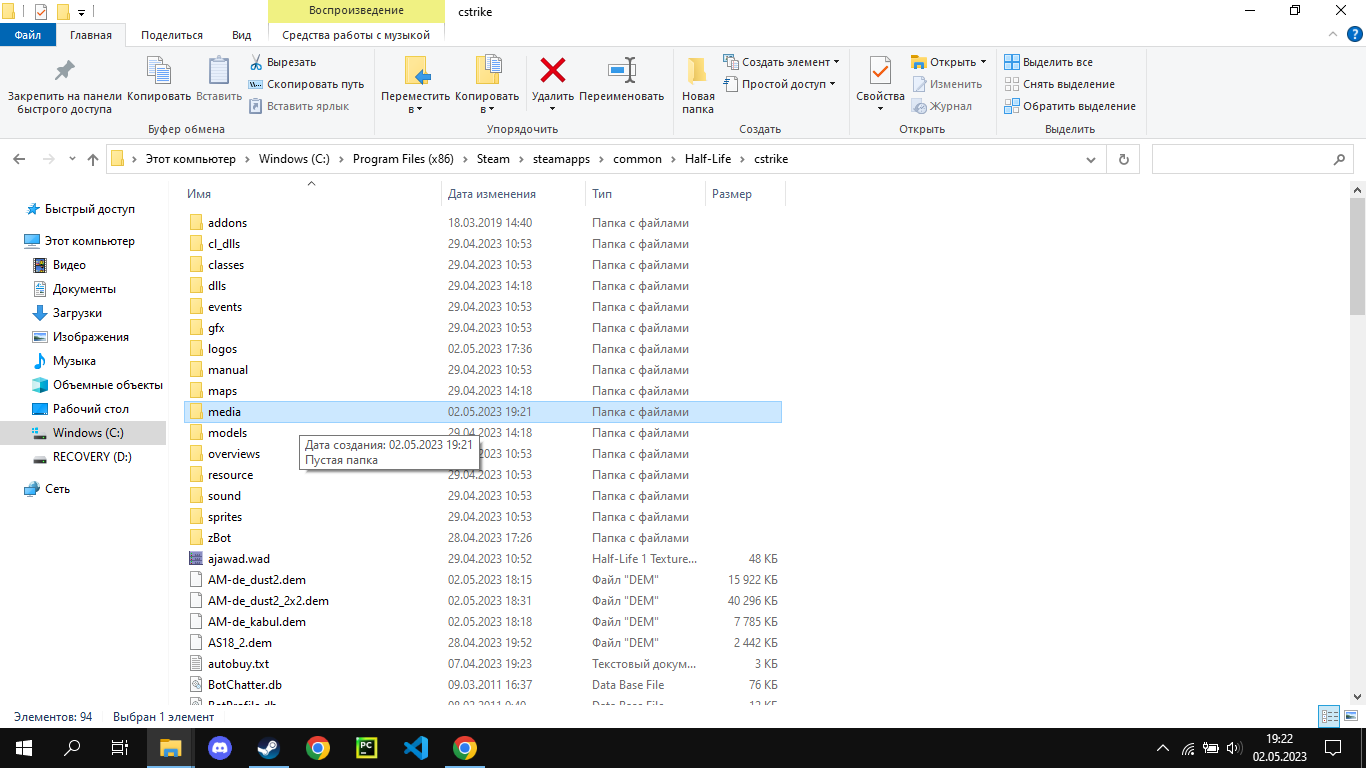Select Быстрый доступ in sidebar

point(90,209)
